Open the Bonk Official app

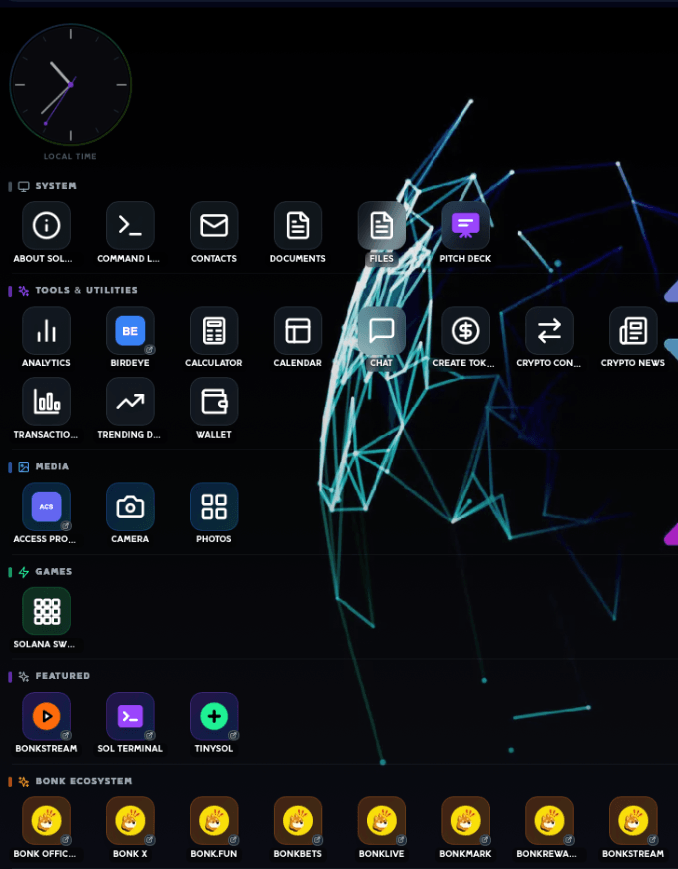pyautogui.click(x=47, y=821)
